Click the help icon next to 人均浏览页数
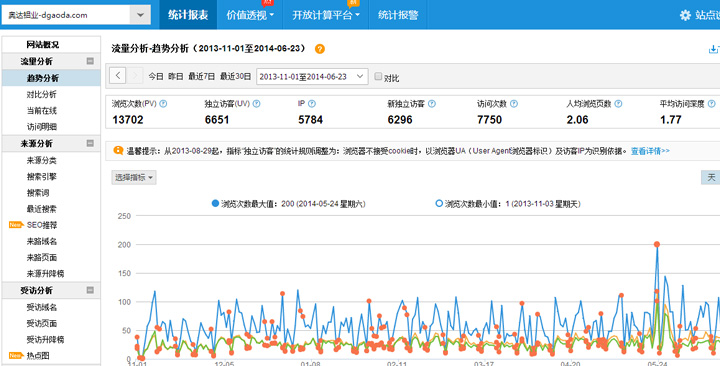Image resolution: width=720 pixels, height=366 pixels. coord(619,104)
